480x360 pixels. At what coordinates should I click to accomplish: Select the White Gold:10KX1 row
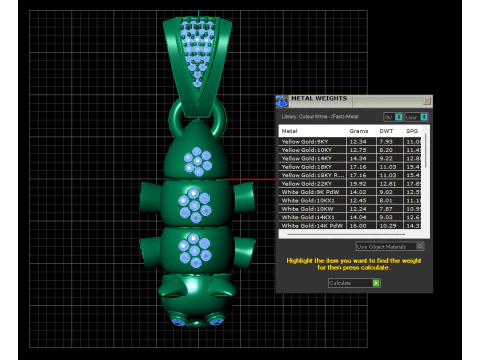(350, 200)
